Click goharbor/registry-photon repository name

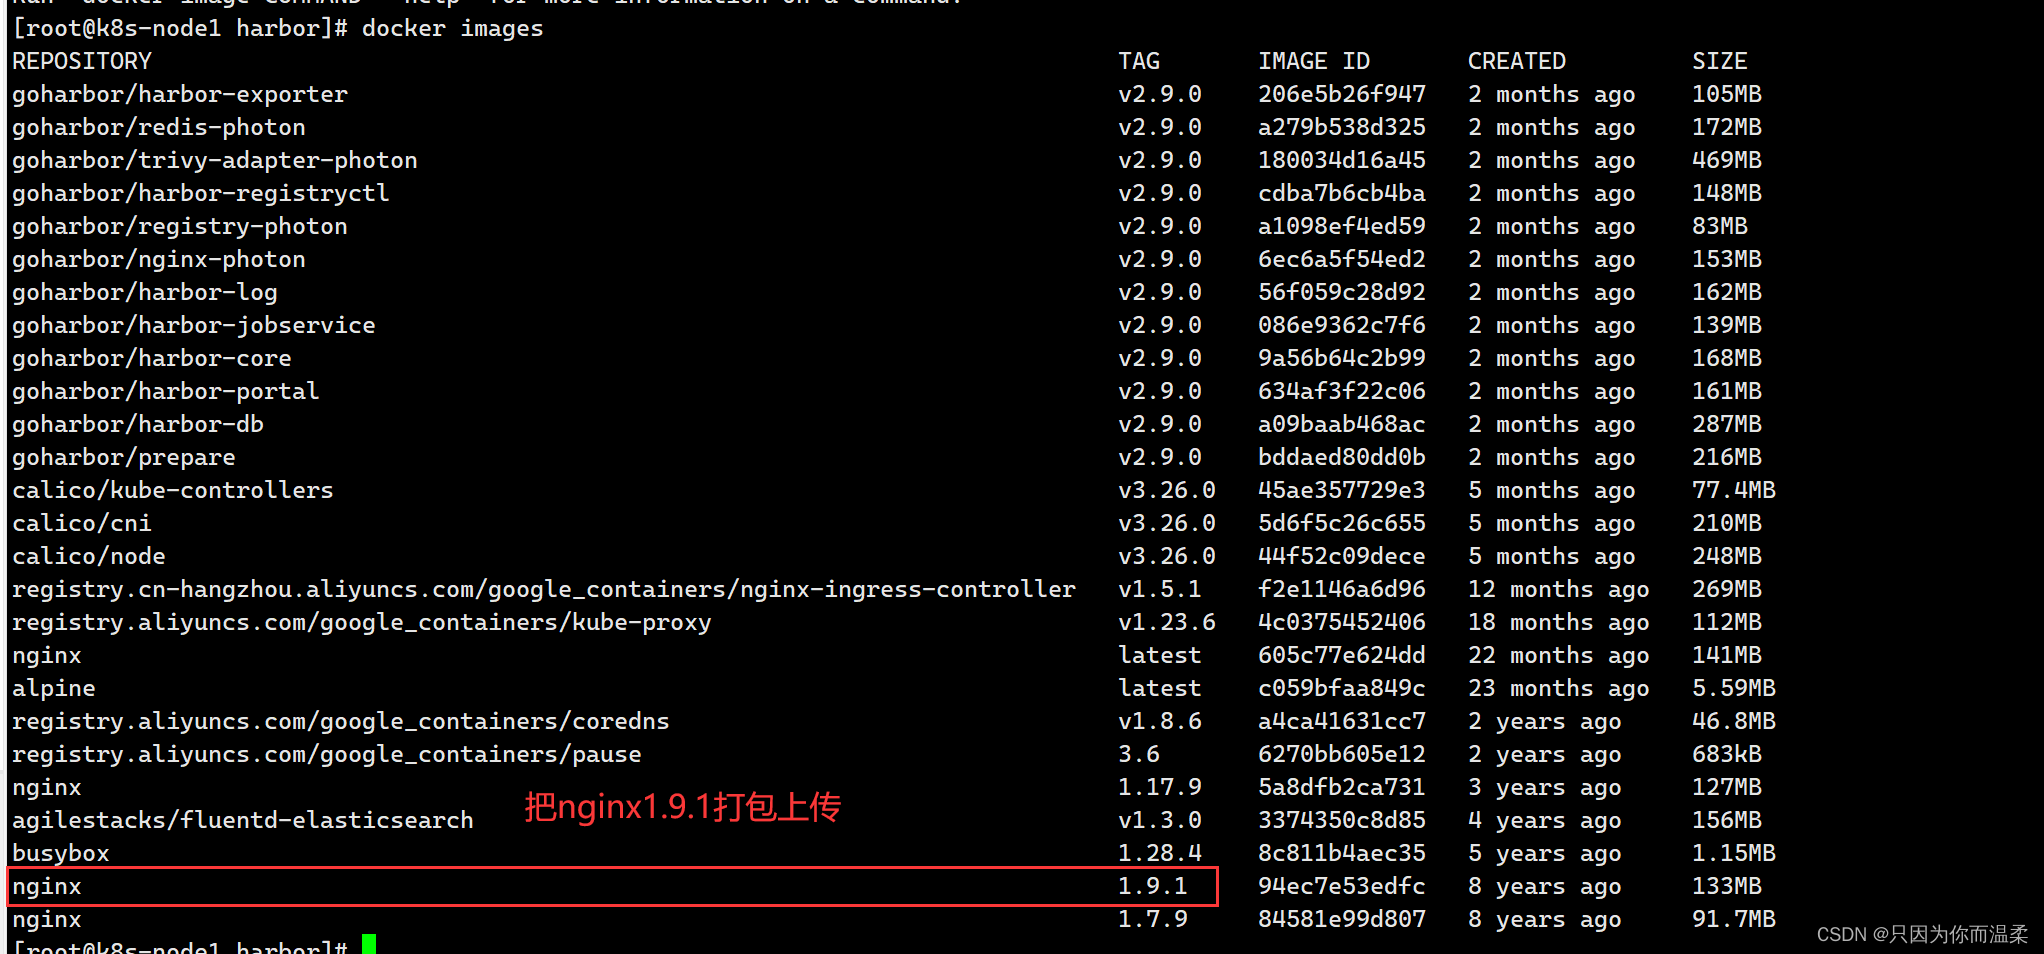[x=180, y=227]
